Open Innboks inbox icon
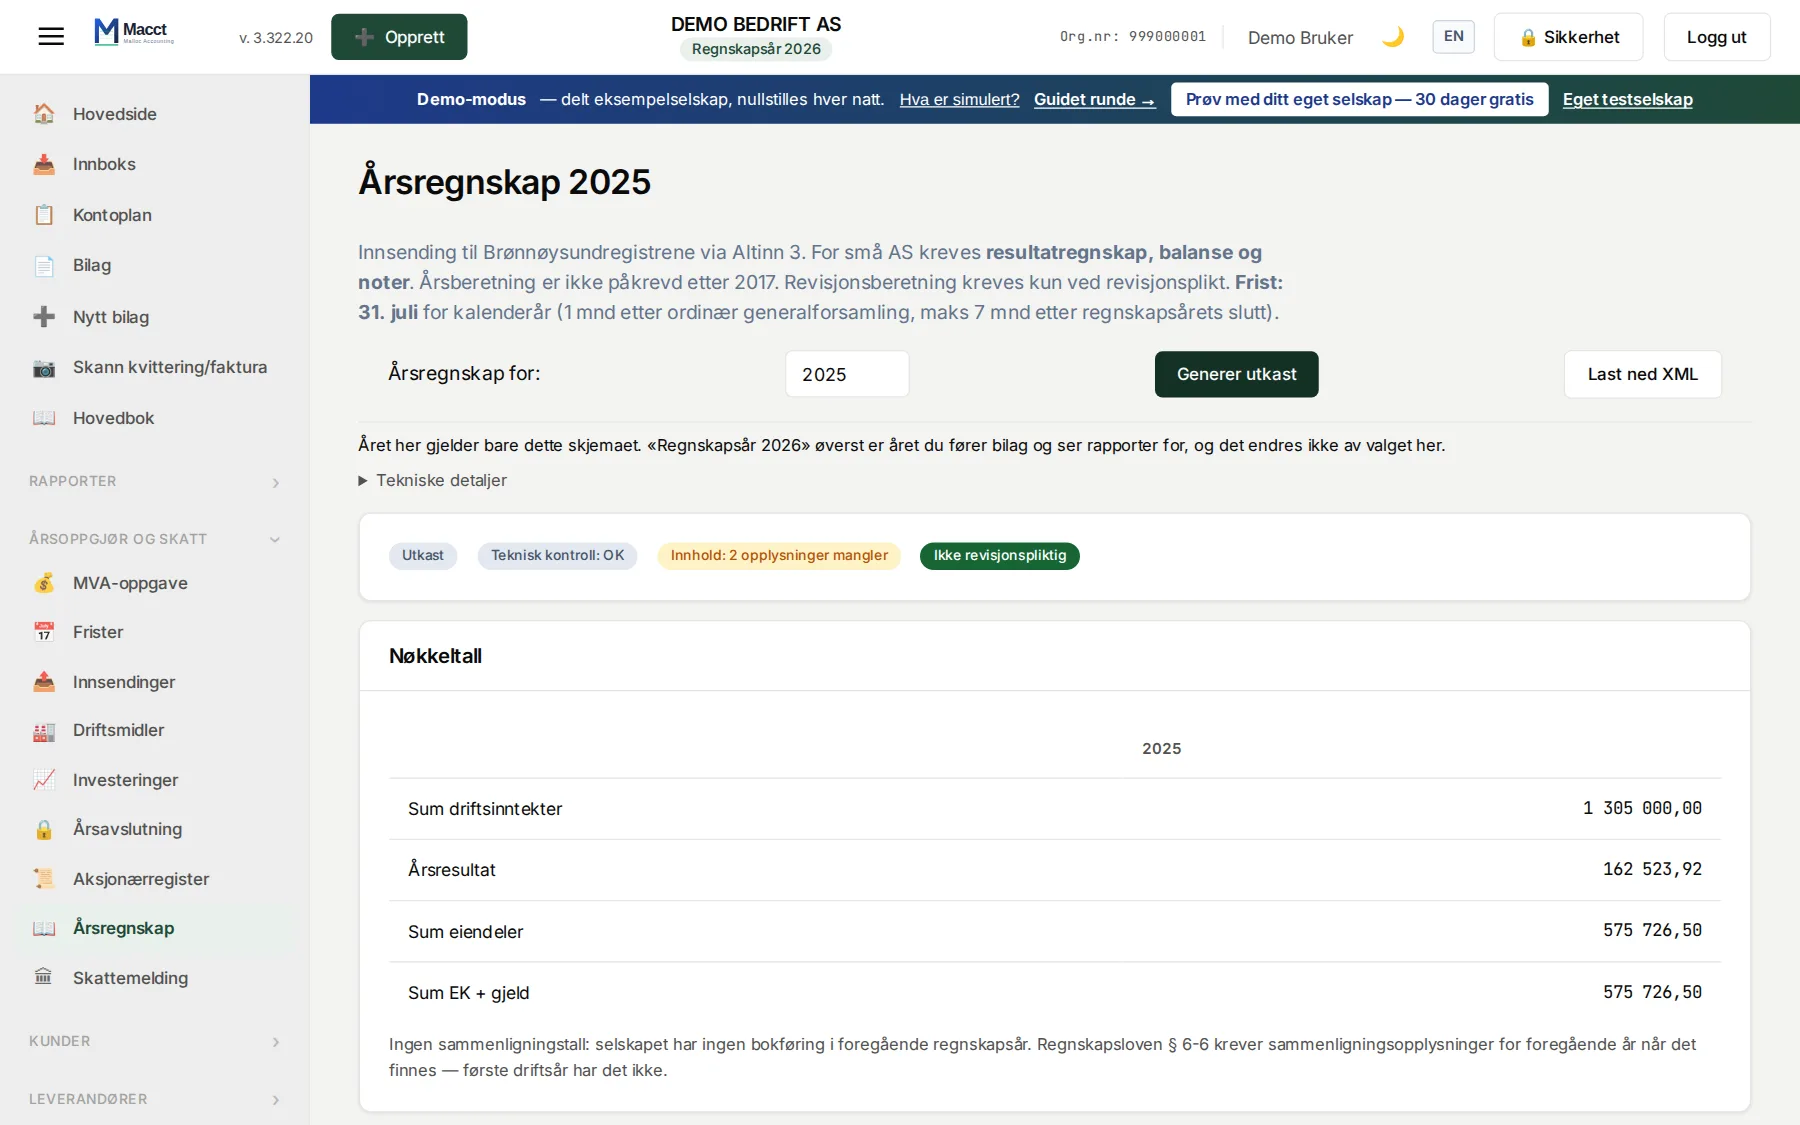Image resolution: width=1800 pixels, height=1125 pixels. point(44,164)
